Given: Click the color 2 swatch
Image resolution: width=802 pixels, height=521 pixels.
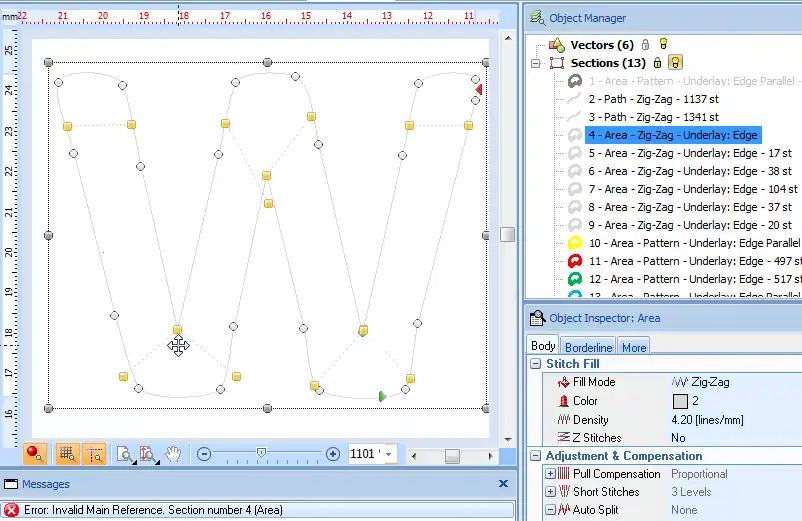Looking at the screenshot, I should (x=680, y=401).
